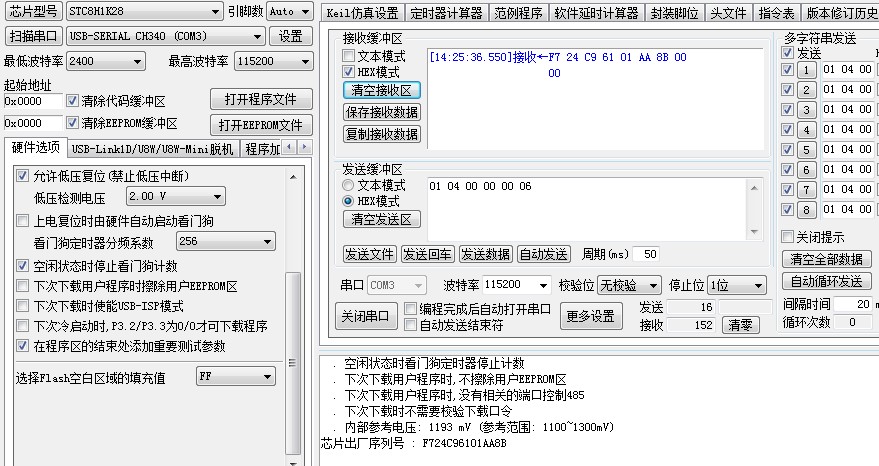Toggle 上电复位时由硬件自动启动看门狗 checkbox
Image resolution: width=879 pixels, height=466 pixels.
tap(22, 220)
